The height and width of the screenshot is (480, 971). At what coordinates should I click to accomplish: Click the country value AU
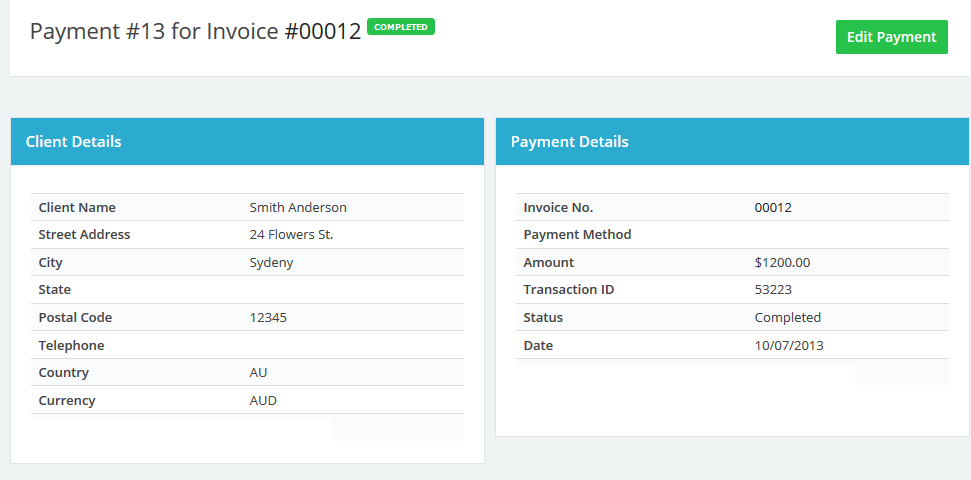[x=259, y=373]
